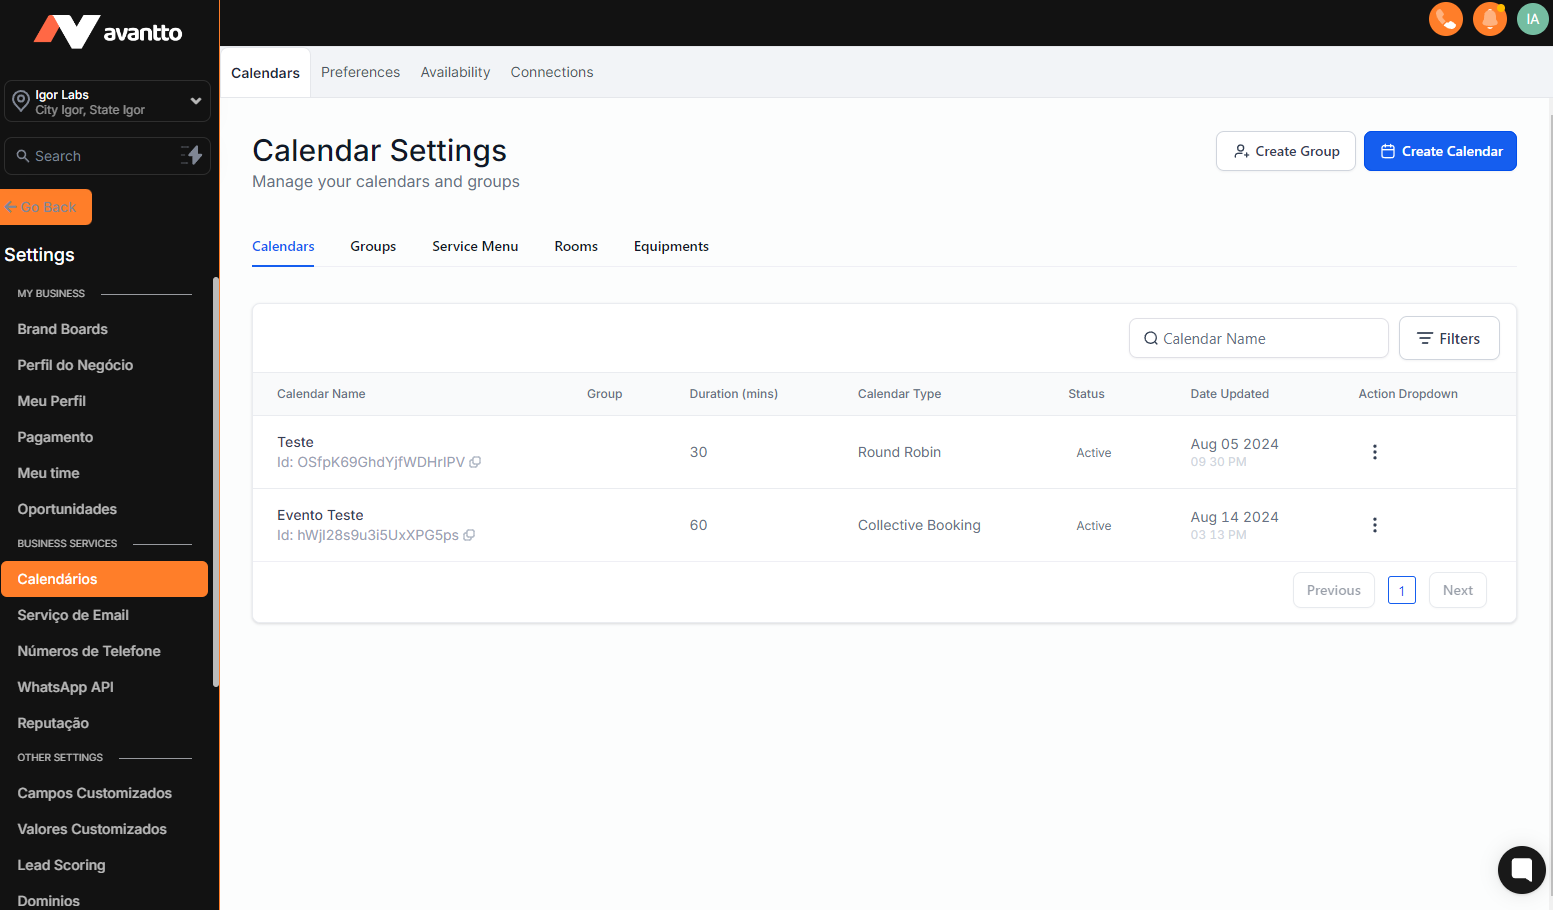Open the chat widget bubble
The width and height of the screenshot is (1553, 910).
tap(1521, 868)
